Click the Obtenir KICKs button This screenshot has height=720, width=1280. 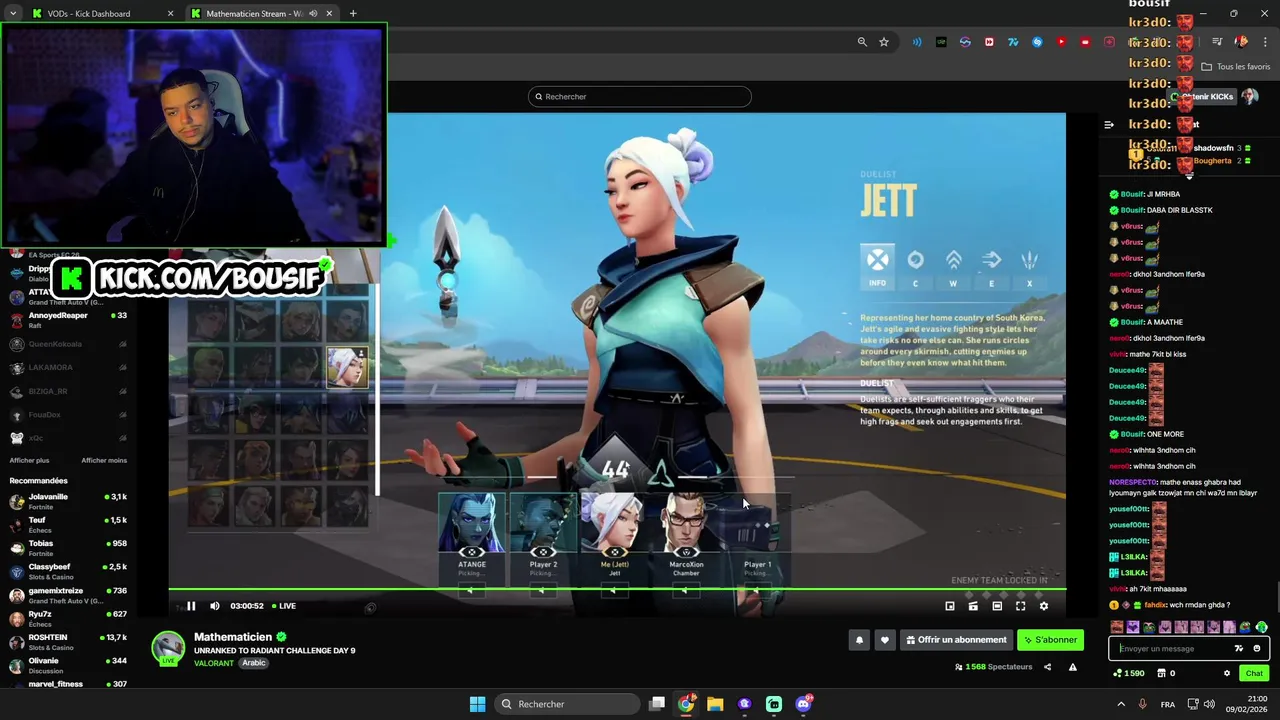pos(1203,96)
